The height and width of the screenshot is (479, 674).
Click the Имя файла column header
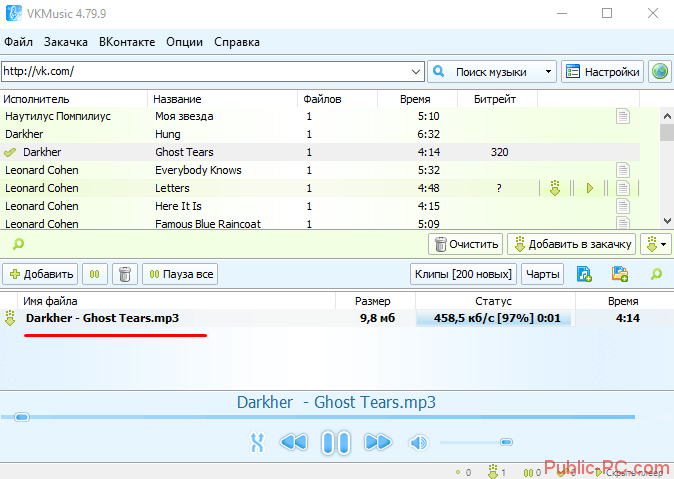point(176,301)
